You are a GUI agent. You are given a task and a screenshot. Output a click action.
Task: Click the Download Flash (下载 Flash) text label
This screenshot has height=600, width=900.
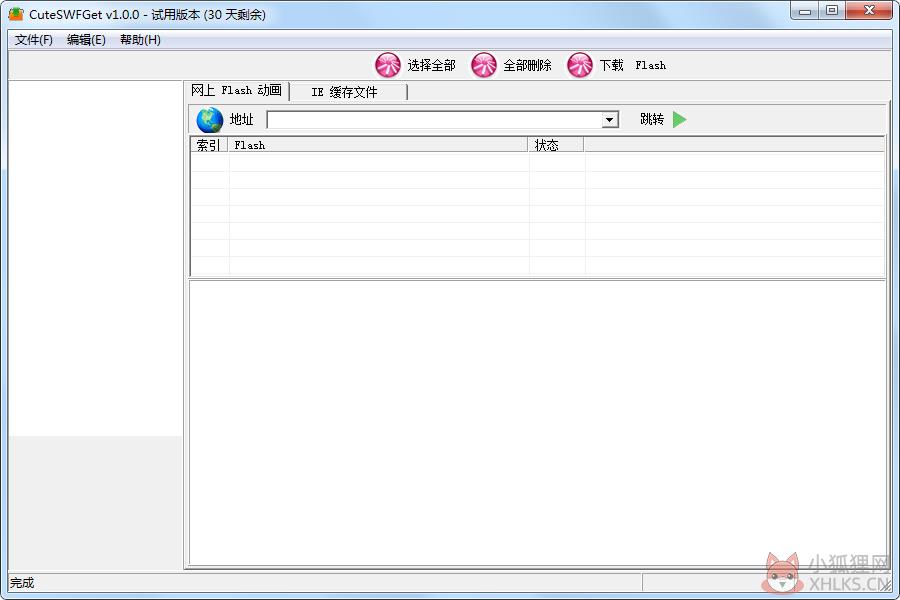pyautogui.click(x=633, y=65)
